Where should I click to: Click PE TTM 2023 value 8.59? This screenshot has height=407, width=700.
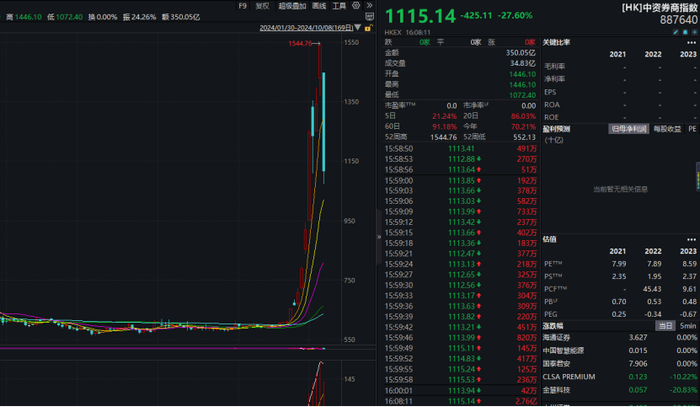point(689,264)
